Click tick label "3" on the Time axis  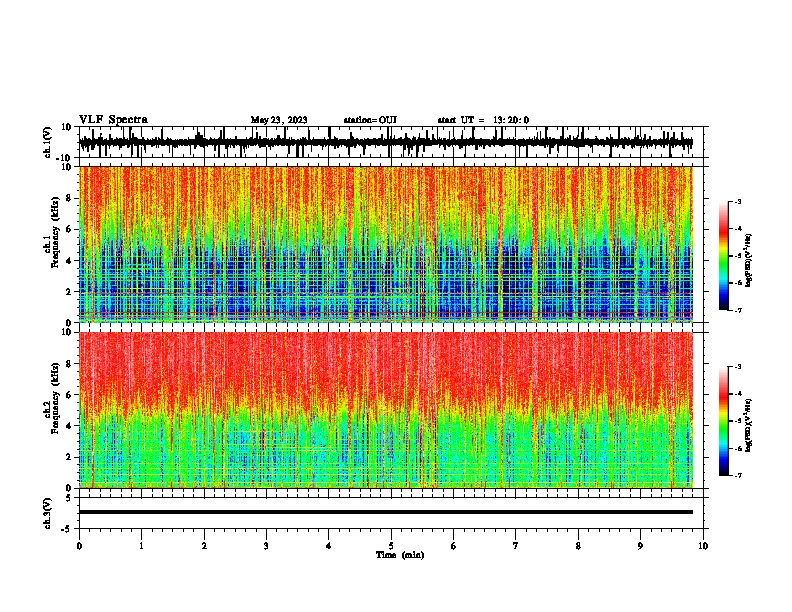click(x=266, y=546)
